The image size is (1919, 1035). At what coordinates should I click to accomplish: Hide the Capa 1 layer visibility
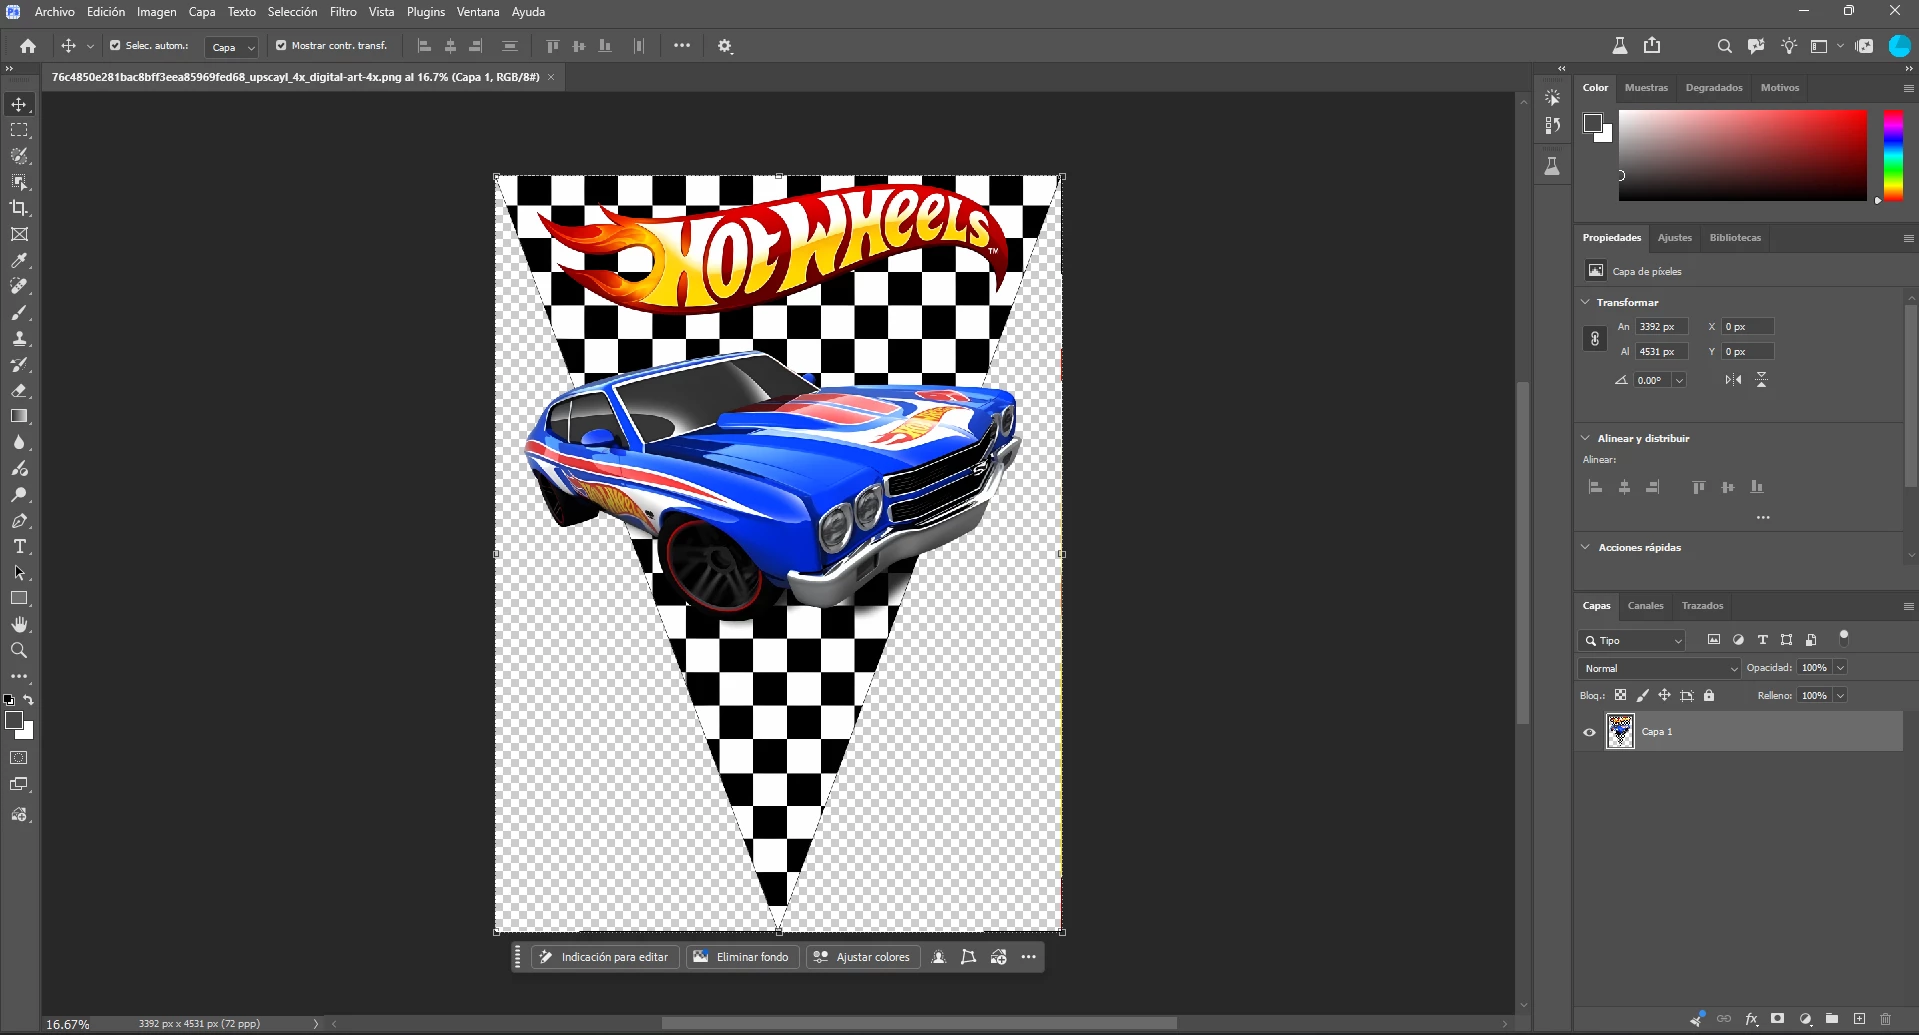click(x=1589, y=732)
